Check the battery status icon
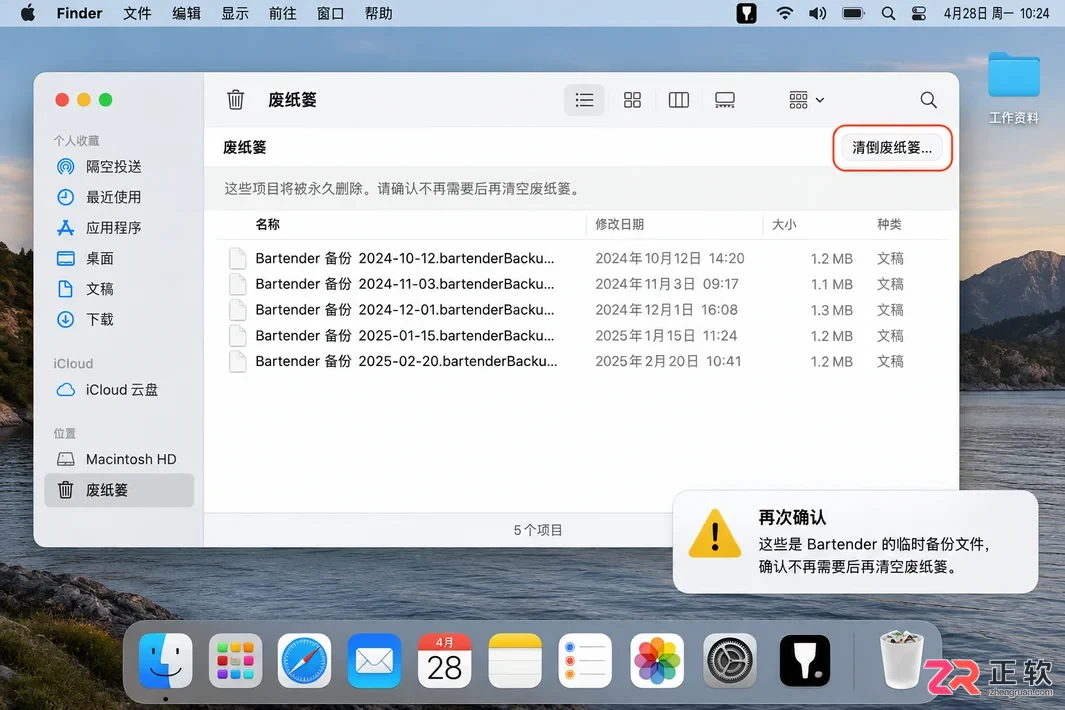Viewport: 1065px width, 710px height. point(853,13)
